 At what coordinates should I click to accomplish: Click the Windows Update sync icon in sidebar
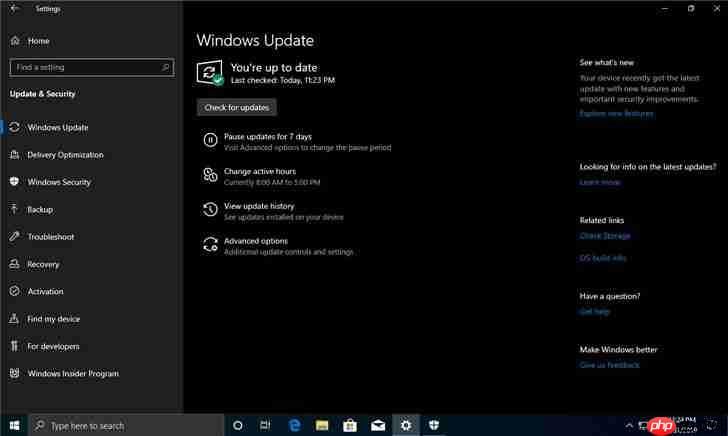pyautogui.click(x=14, y=127)
